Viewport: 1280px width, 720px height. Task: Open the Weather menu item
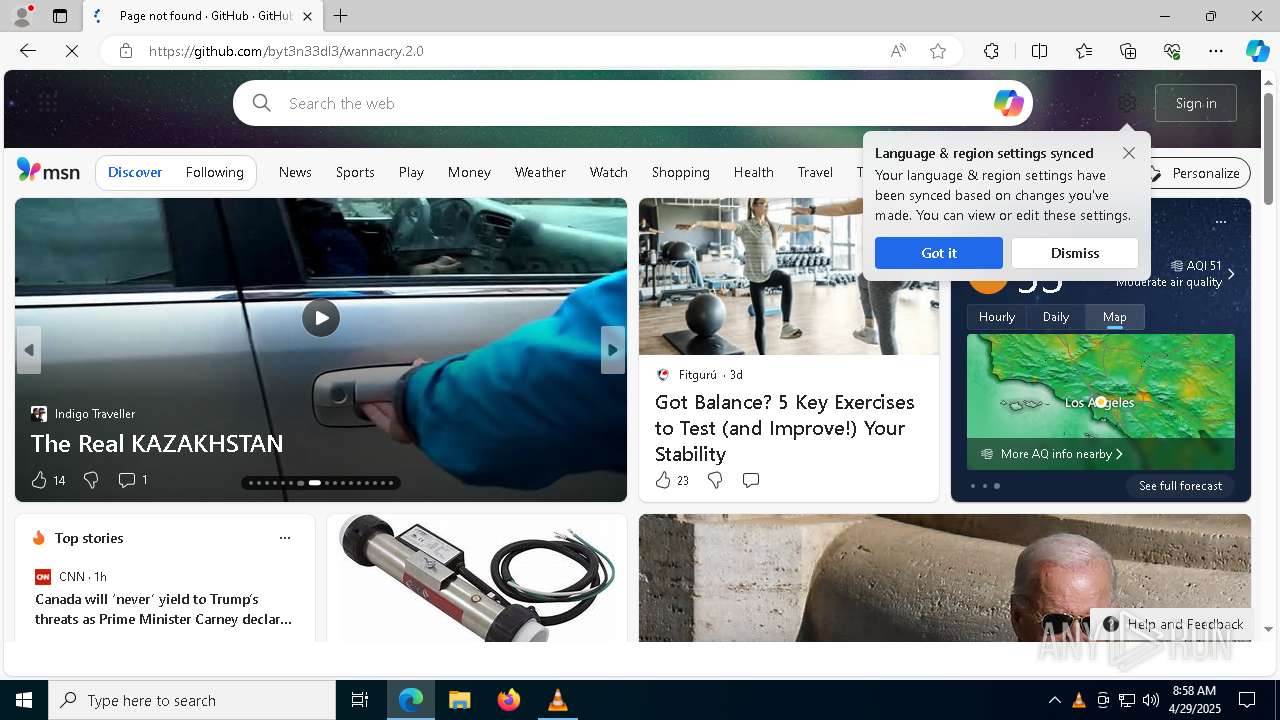(540, 172)
